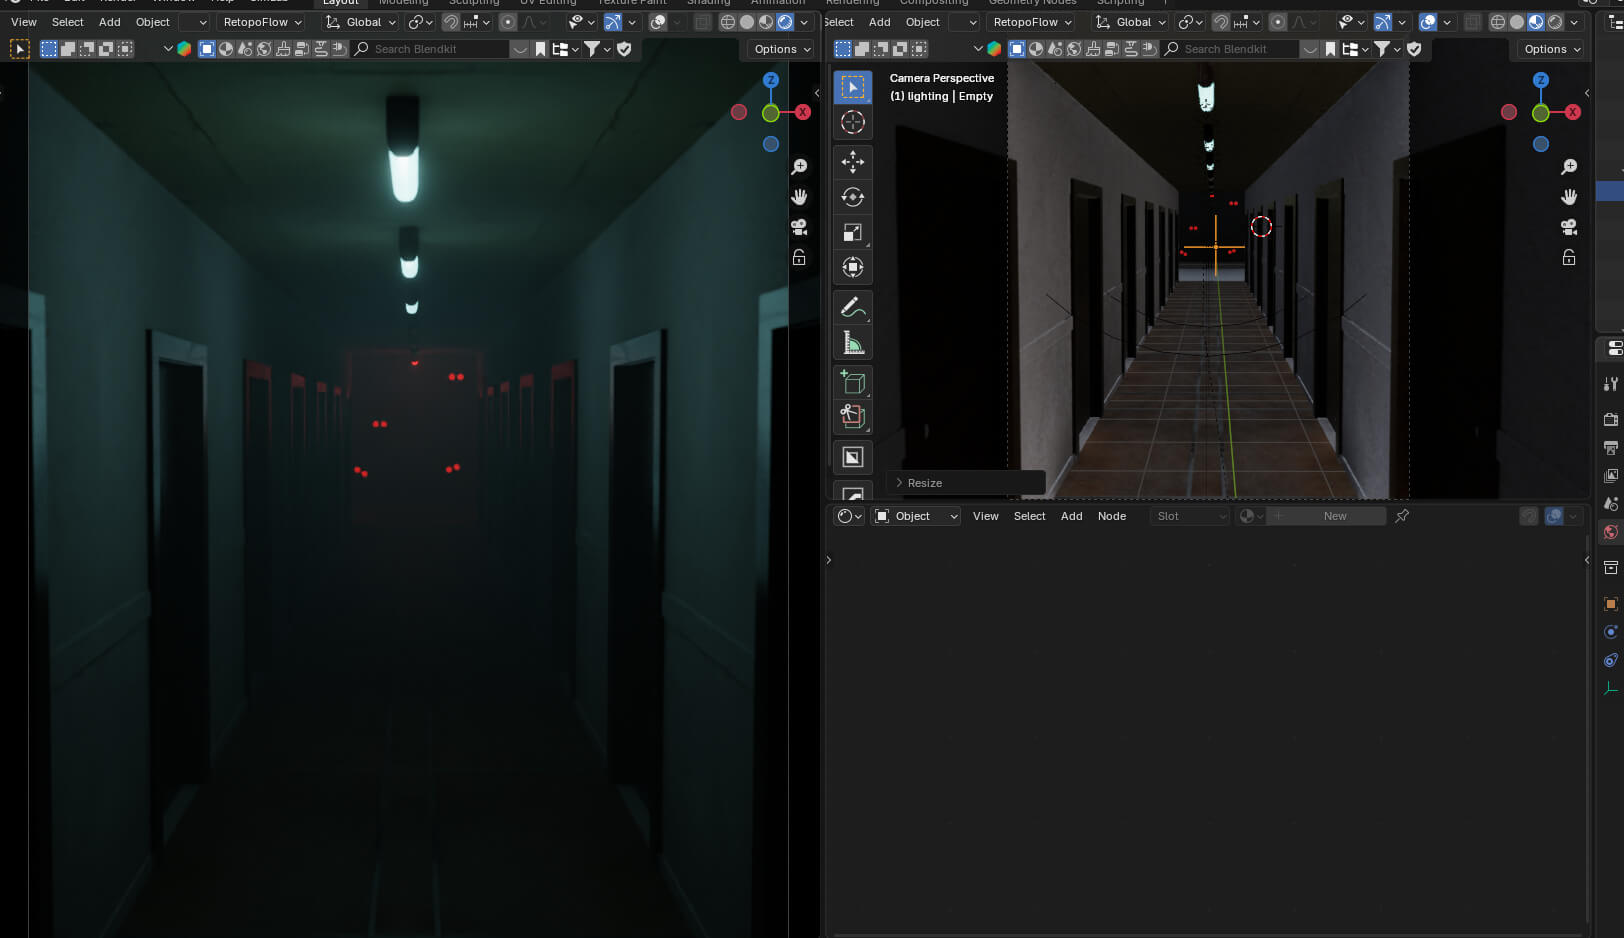Click the pan hand icon in left viewport

(x=799, y=197)
